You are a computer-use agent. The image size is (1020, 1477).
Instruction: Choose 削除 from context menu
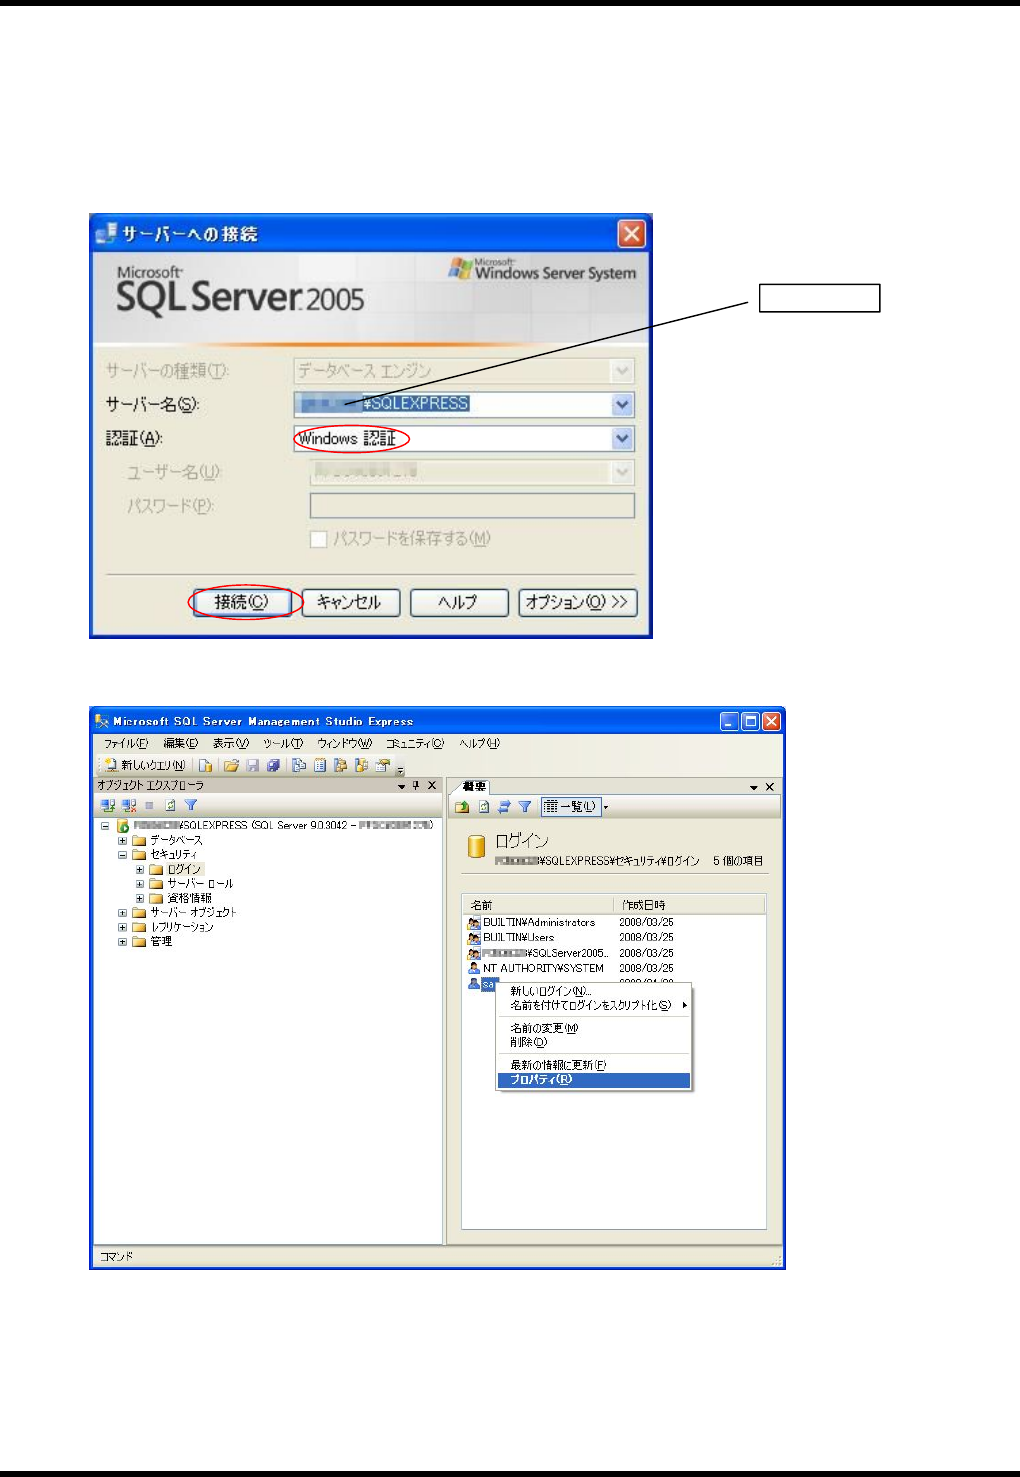point(594,1042)
